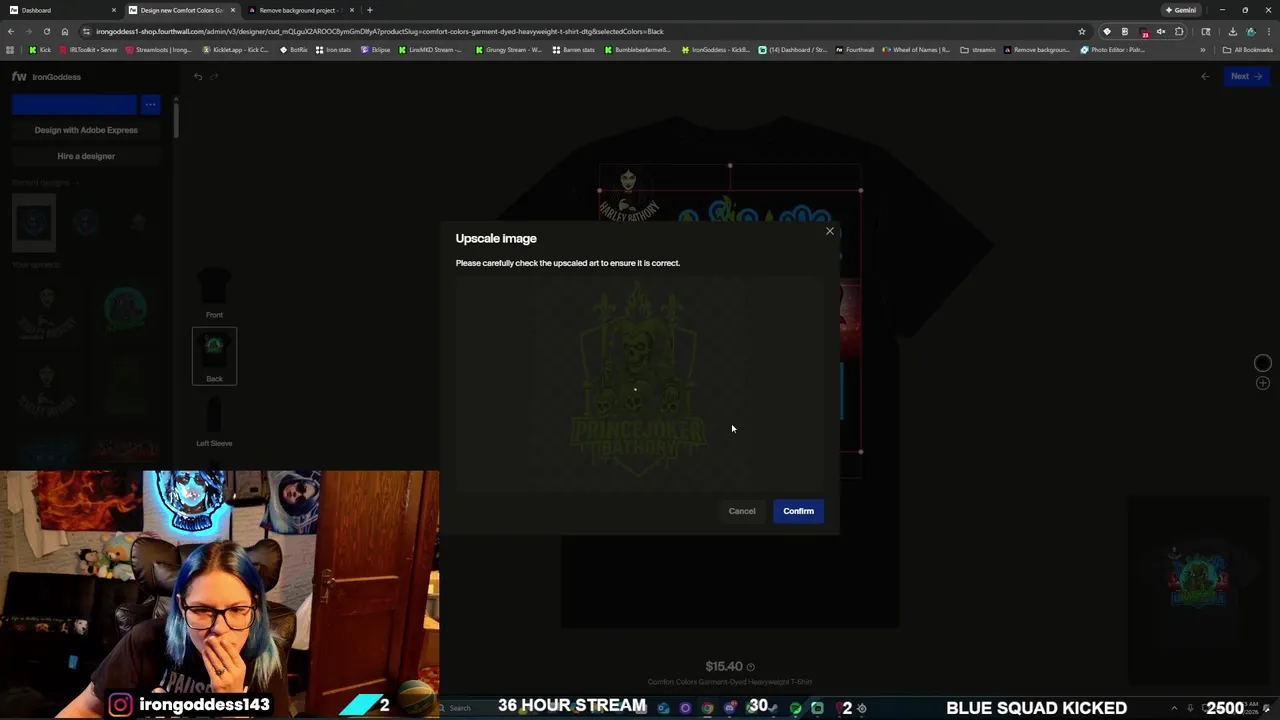Open the Photo Editor Pixlr bookmark
1280x720 pixels.
click(x=1113, y=49)
